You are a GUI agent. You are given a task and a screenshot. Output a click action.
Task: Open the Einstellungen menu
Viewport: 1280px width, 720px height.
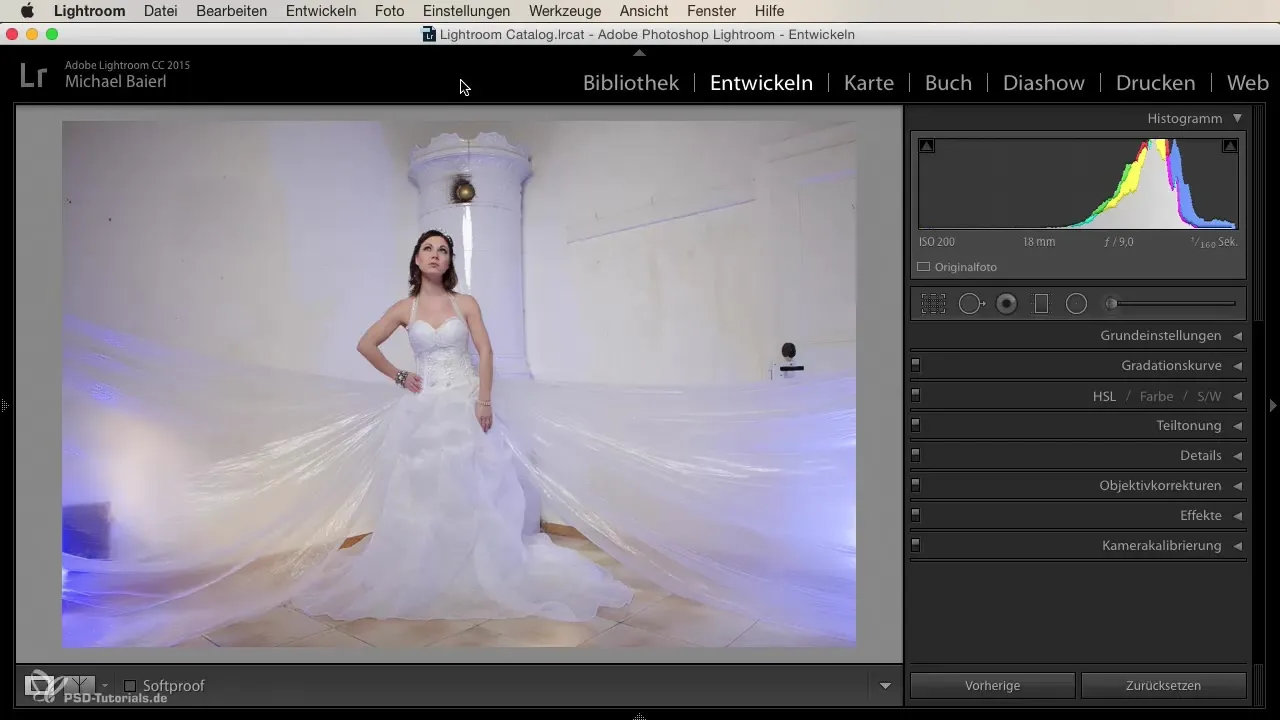(466, 11)
